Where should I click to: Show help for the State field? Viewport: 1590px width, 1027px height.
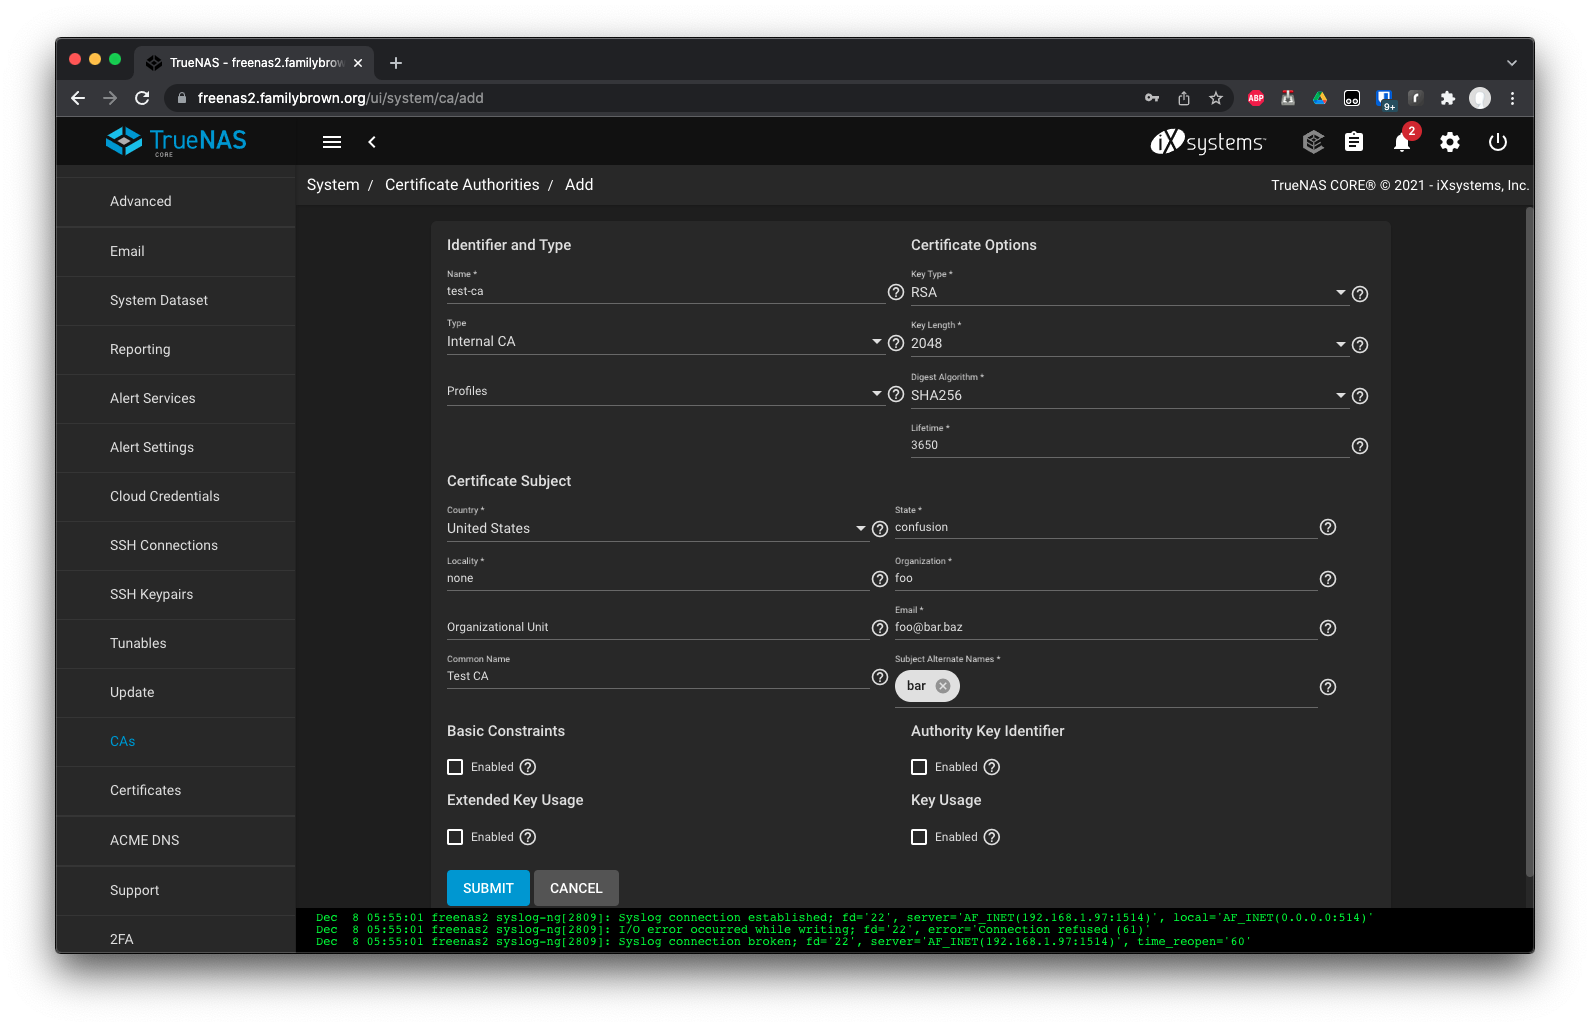tap(1328, 527)
